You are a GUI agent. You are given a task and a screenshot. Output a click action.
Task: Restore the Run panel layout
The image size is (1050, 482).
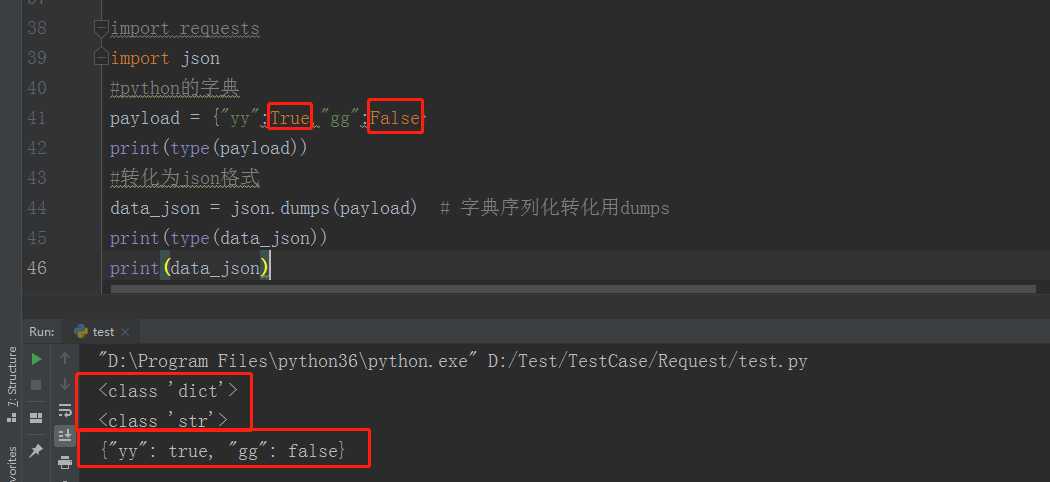tap(36, 418)
